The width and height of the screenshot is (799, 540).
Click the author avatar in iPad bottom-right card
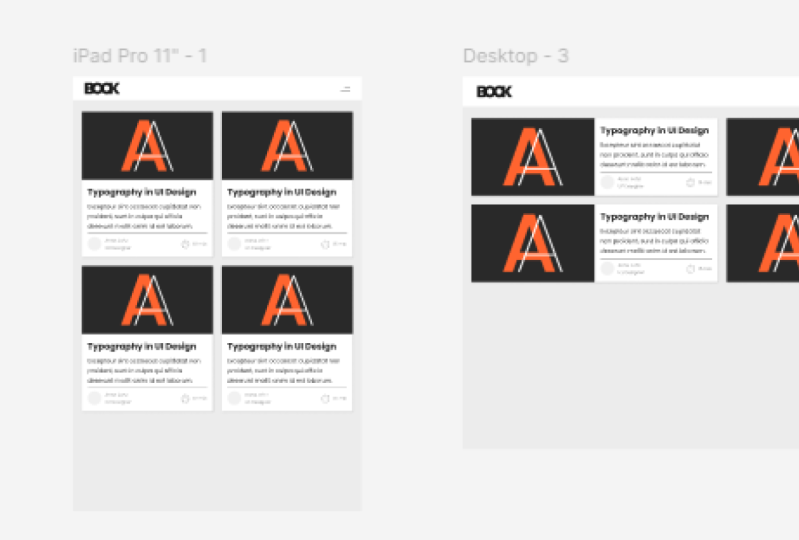[x=234, y=398]
